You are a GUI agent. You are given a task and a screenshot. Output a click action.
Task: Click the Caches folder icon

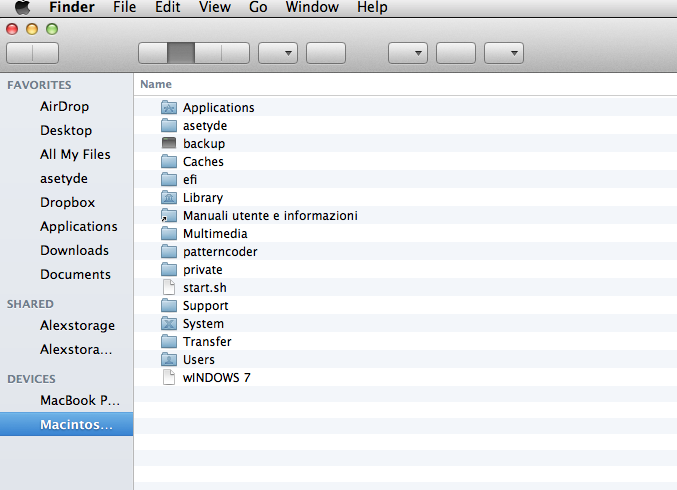[169, 161]
